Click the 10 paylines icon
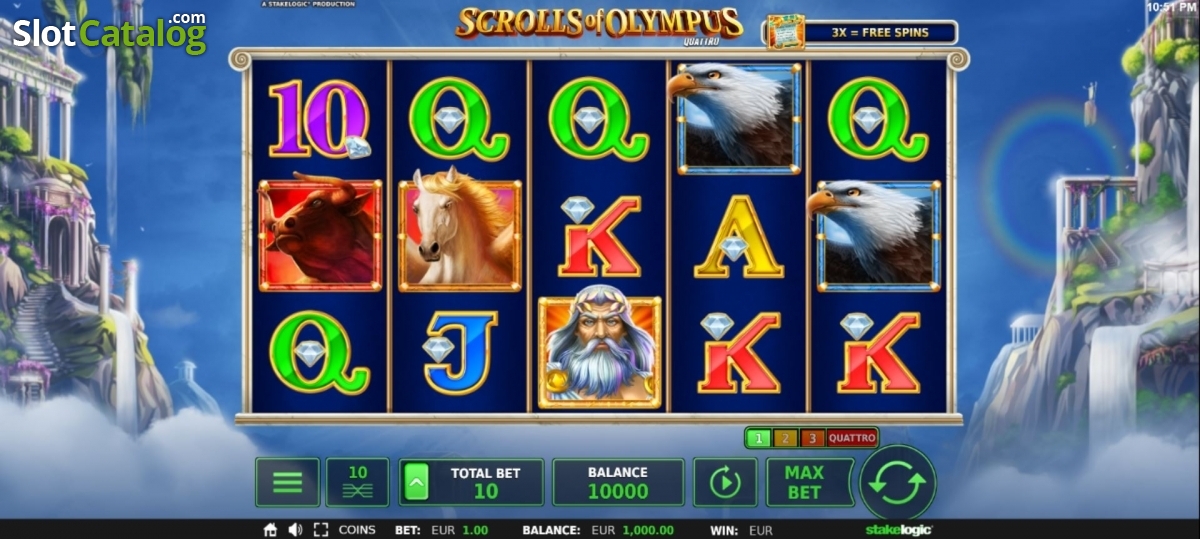The width and height of the screenshot is (1200, 539). [x=357, y=482]
